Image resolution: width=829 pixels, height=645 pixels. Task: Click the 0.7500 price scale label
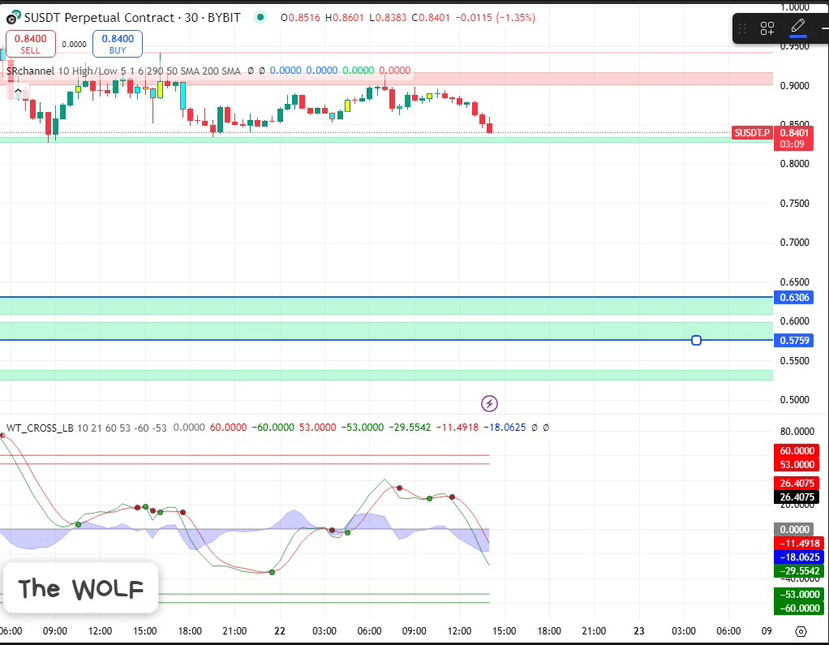pyautogui.click(x=795, y=204)
